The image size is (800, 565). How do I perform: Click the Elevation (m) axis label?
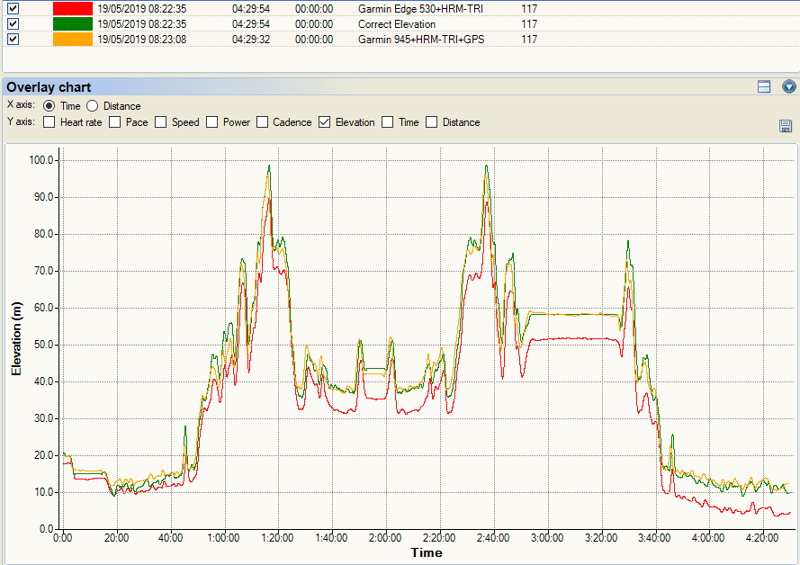[16, 339]
